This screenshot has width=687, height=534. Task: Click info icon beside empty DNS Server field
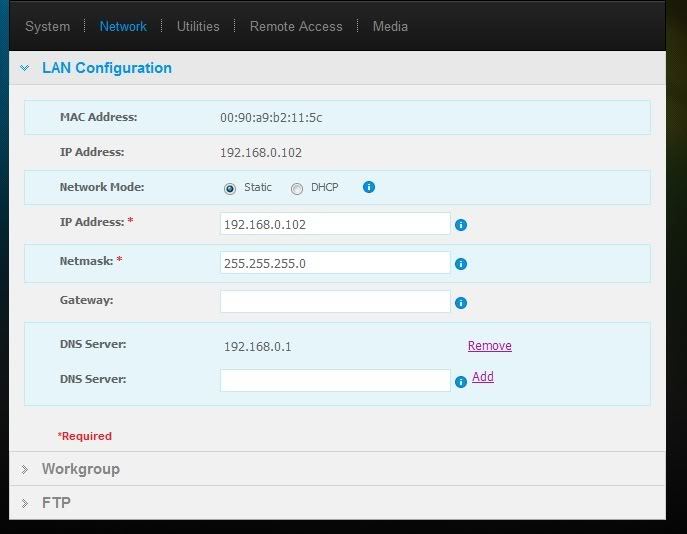click(460, 382)
